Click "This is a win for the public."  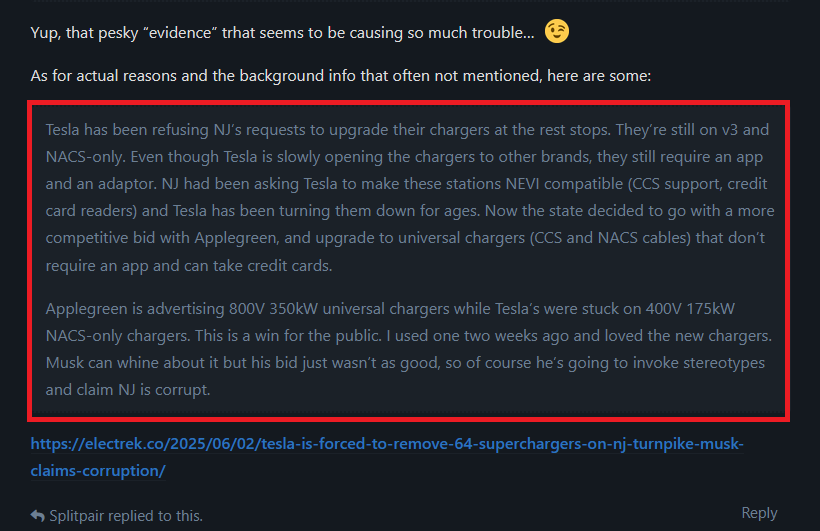coord(288,336)
